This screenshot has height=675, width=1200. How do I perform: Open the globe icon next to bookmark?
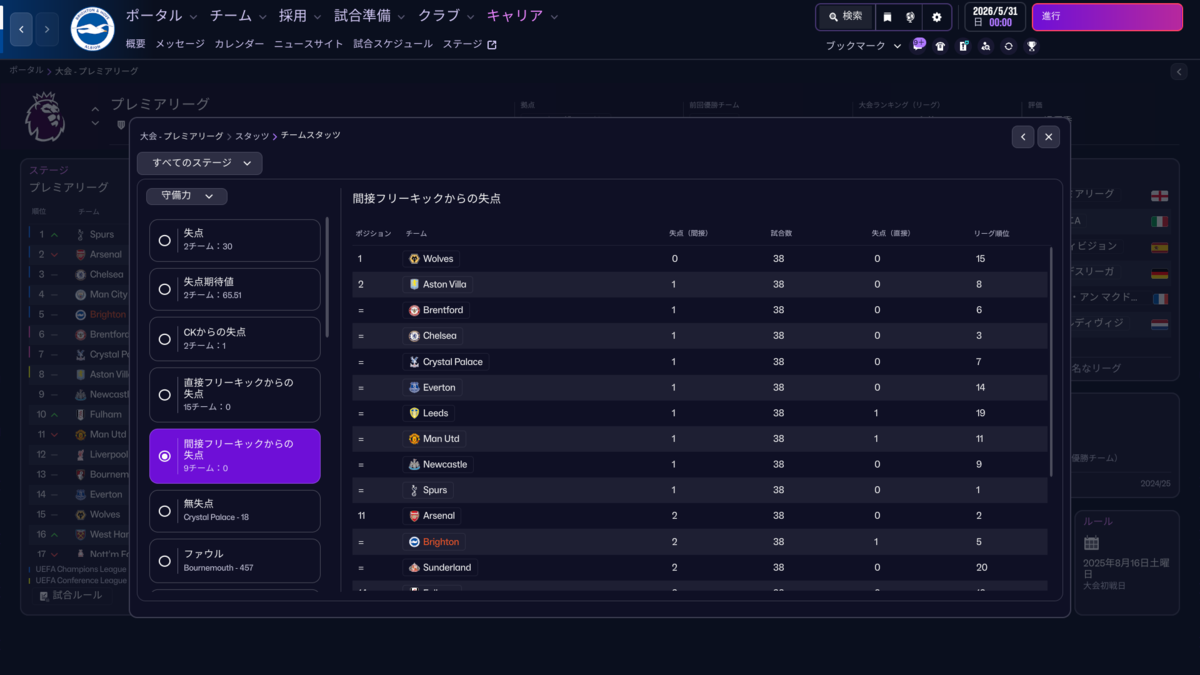click(911, 17)
